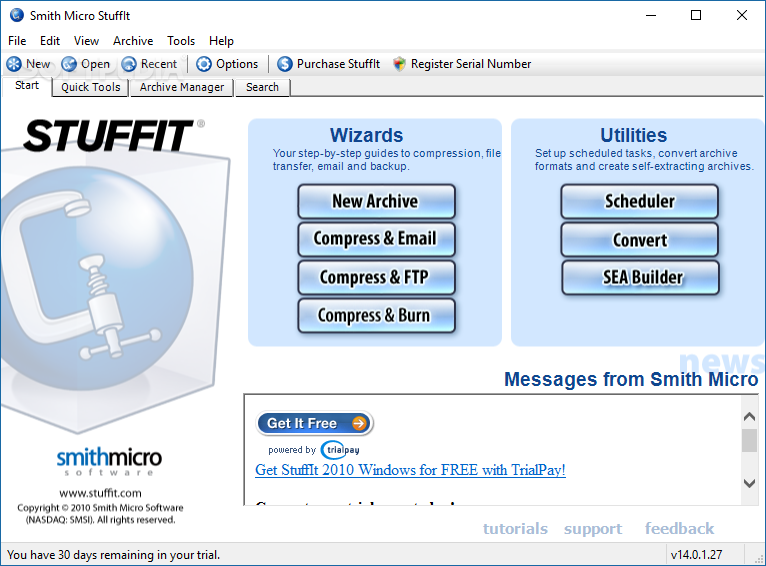Open the tutorials link
Screen dimensions: 766x566
pos(515,528)
